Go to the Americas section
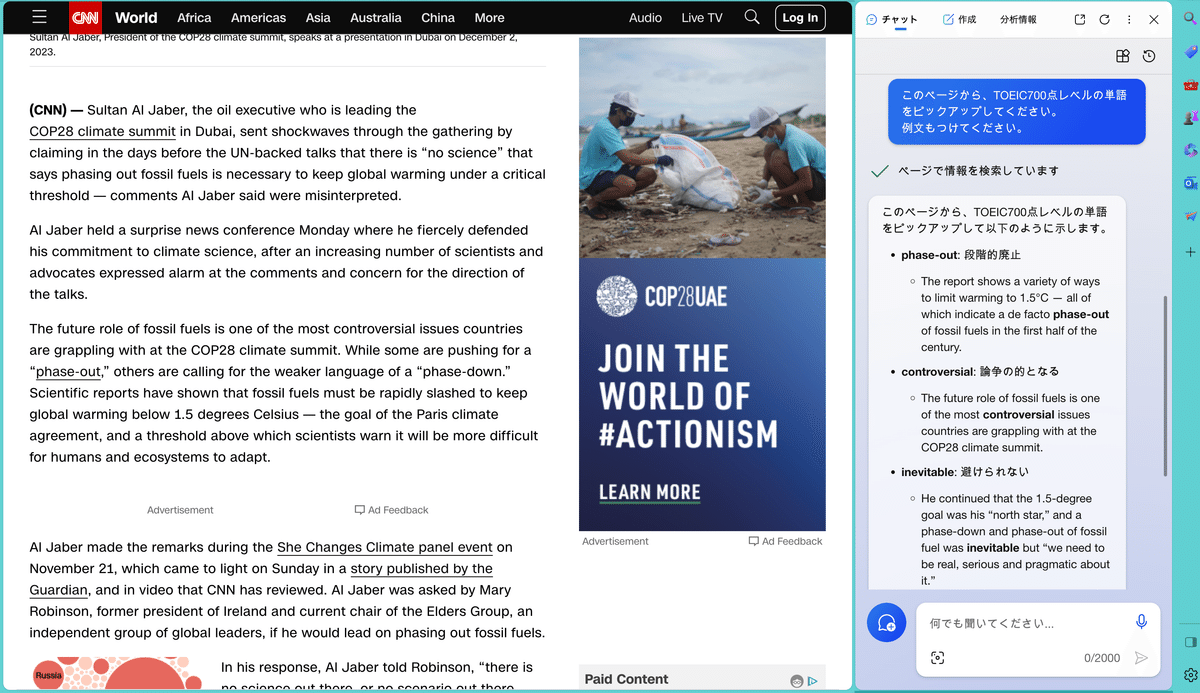Viewport: 1200px width, 693px height. coord(258,18)
